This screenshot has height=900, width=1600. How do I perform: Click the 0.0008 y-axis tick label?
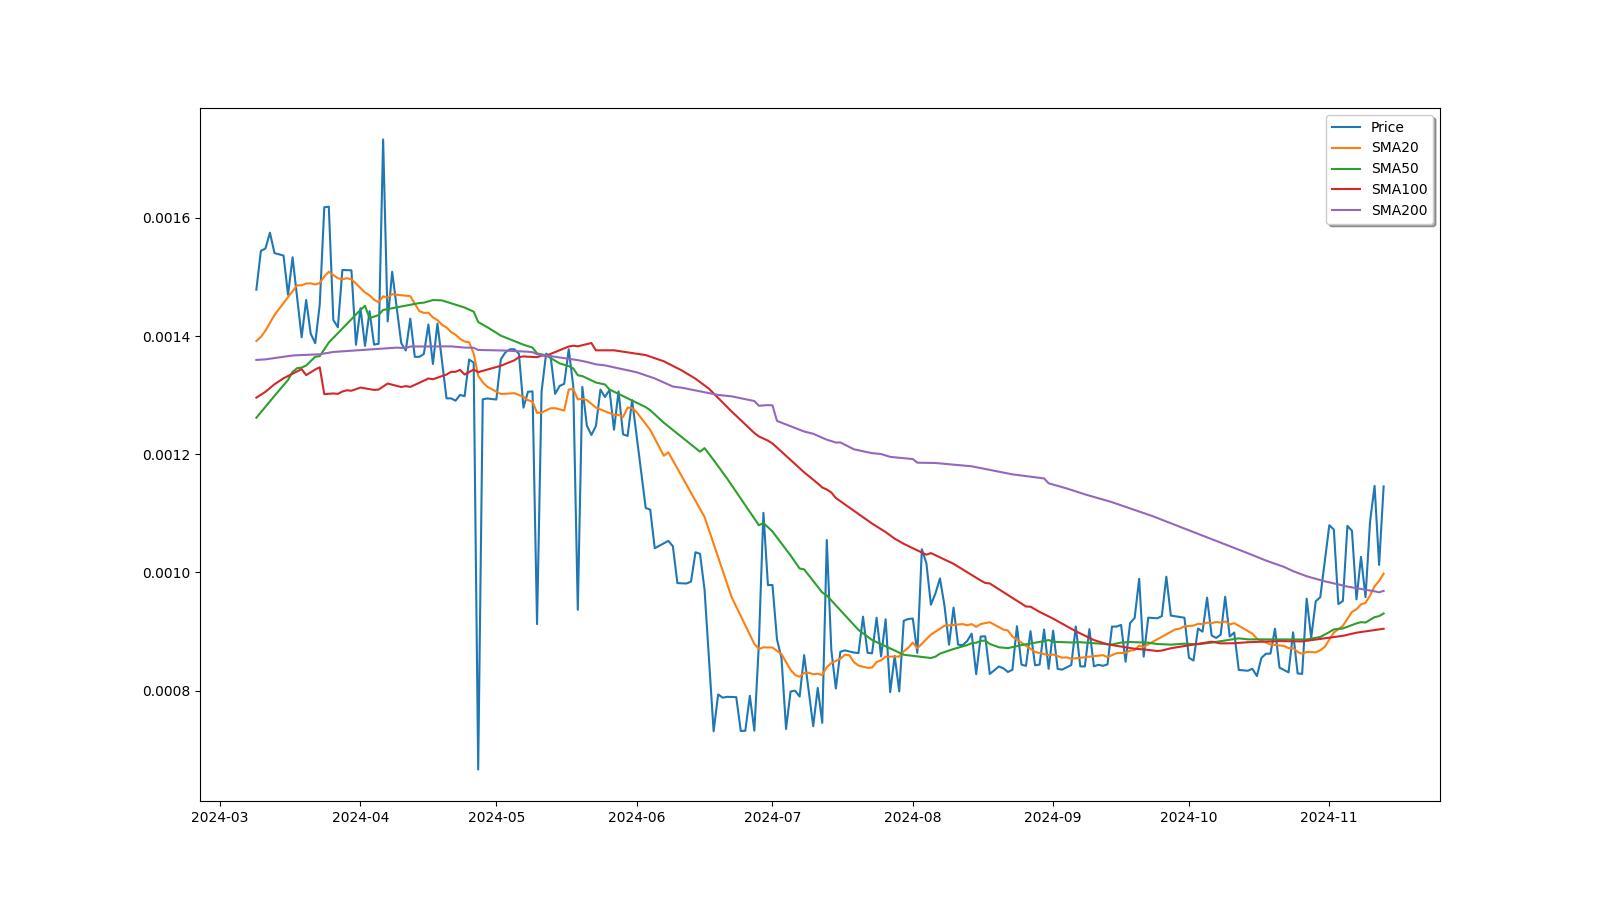(x=168, y=691)
